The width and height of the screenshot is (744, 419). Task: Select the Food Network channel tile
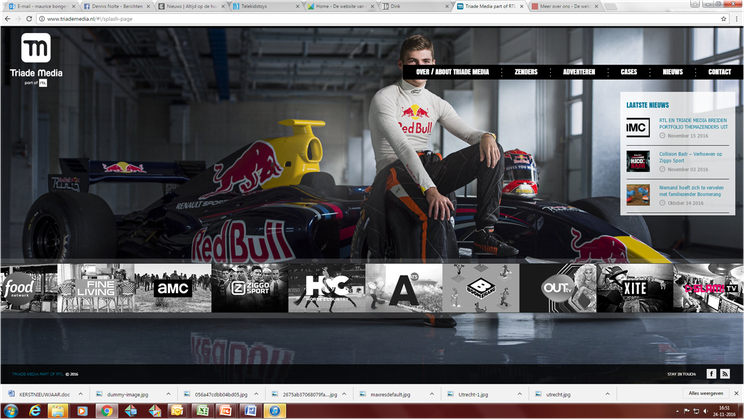28,288
